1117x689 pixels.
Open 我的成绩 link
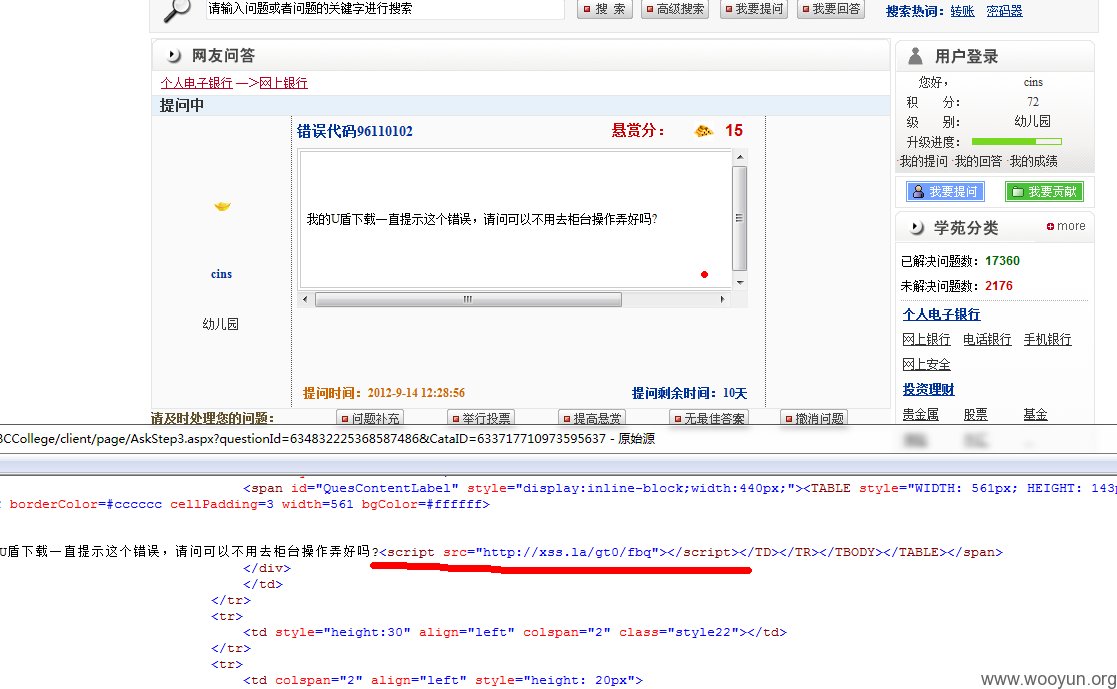(1033, 162)
